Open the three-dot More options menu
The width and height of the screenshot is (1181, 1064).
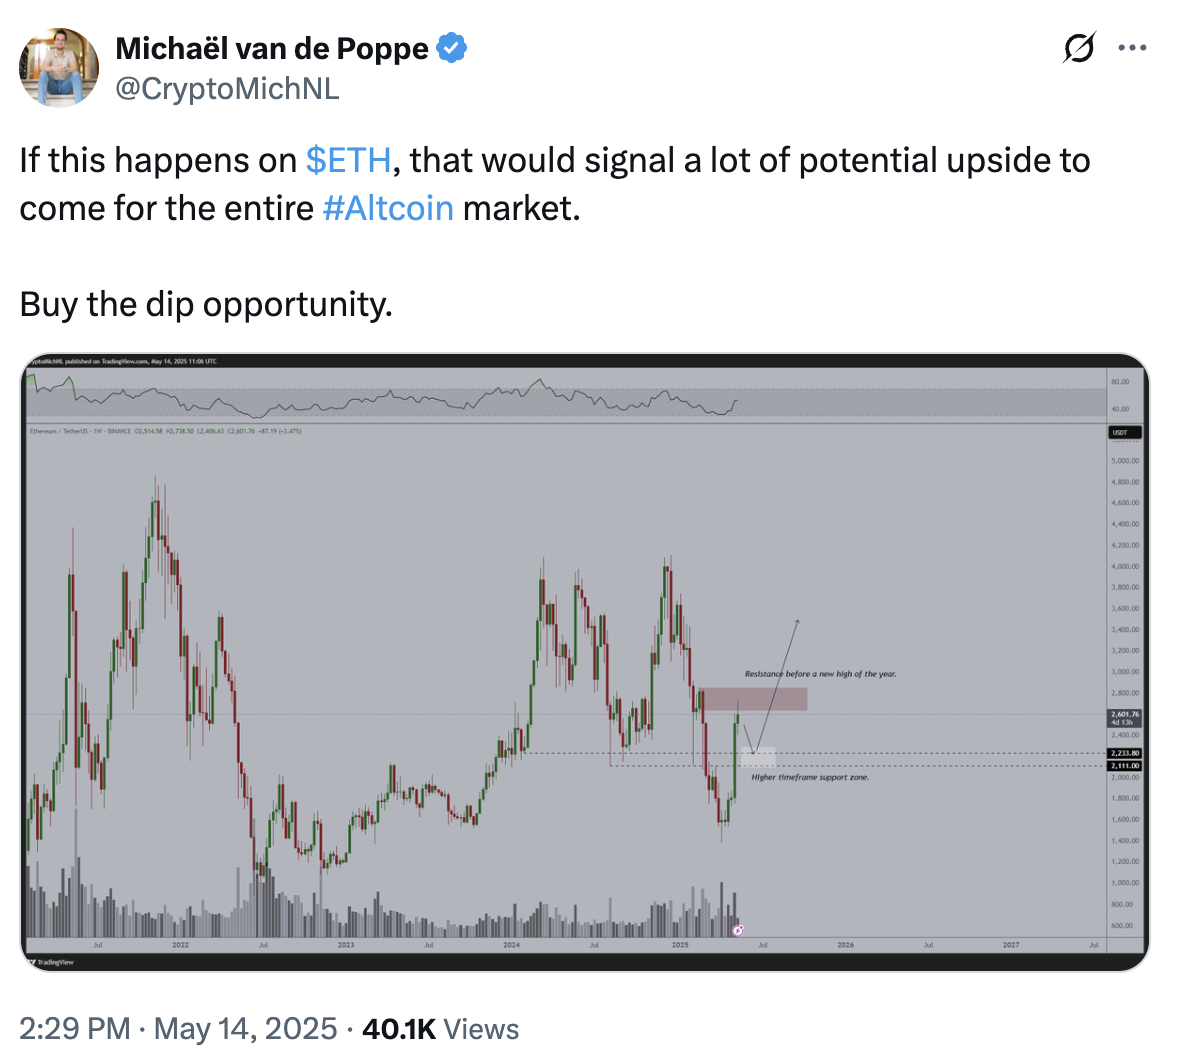pos(1132,48)
